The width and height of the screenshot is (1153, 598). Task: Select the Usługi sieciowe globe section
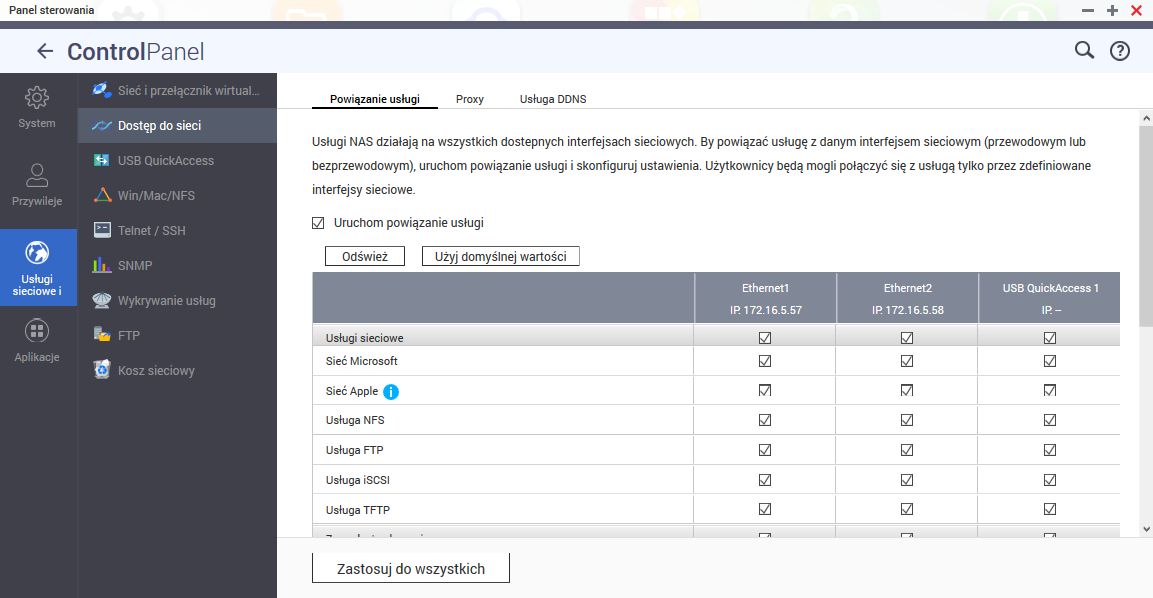37,267
